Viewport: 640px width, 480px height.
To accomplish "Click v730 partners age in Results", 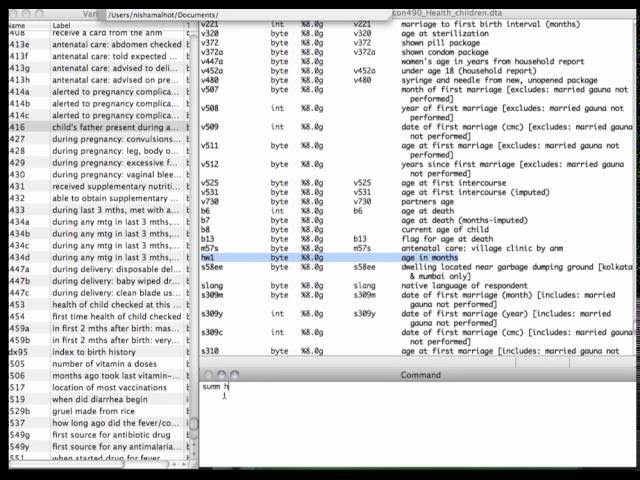I will coord(327,202).
